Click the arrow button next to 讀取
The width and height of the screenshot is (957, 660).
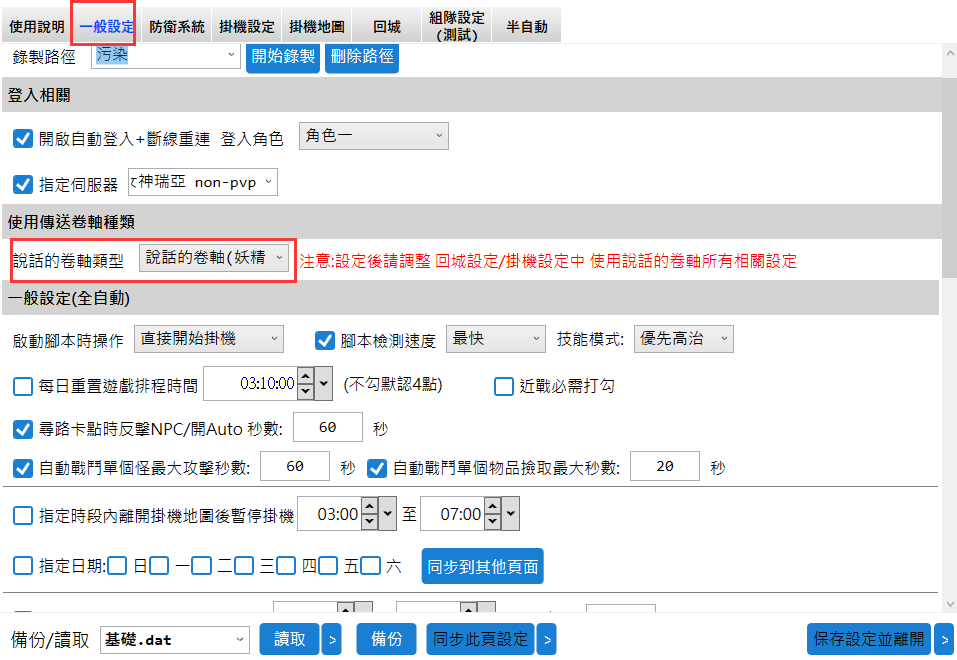point(331,640)
